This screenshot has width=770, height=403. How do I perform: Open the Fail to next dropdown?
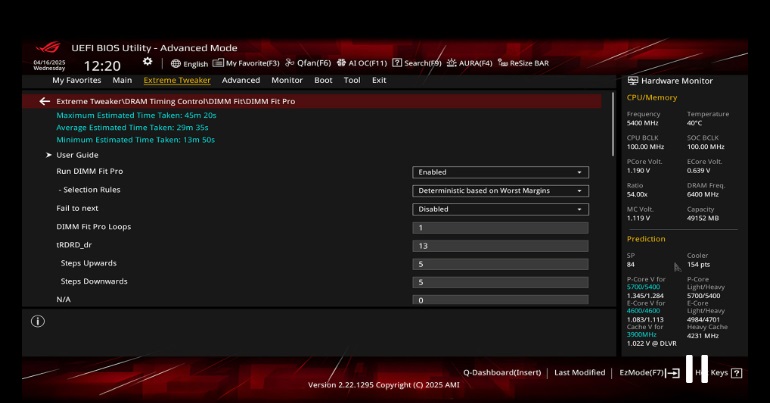500,209
